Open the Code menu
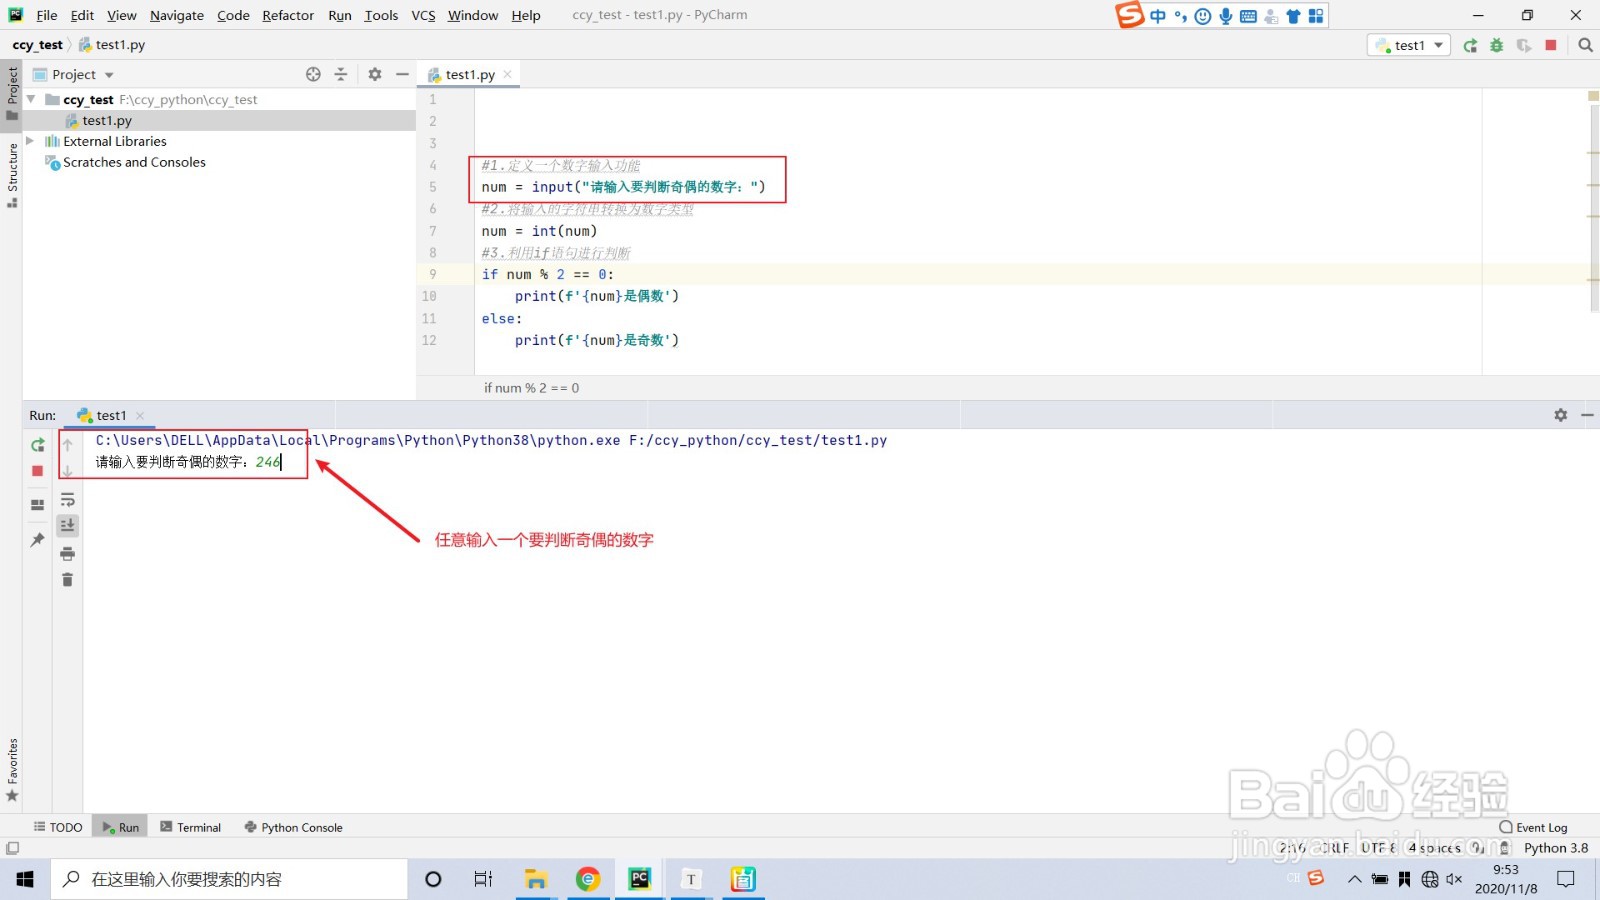This screenshot has height=900, width=1600. 233,15
